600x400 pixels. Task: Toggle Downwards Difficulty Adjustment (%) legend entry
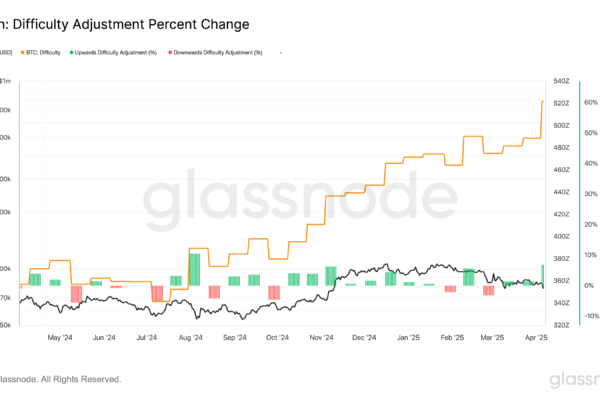215,52
